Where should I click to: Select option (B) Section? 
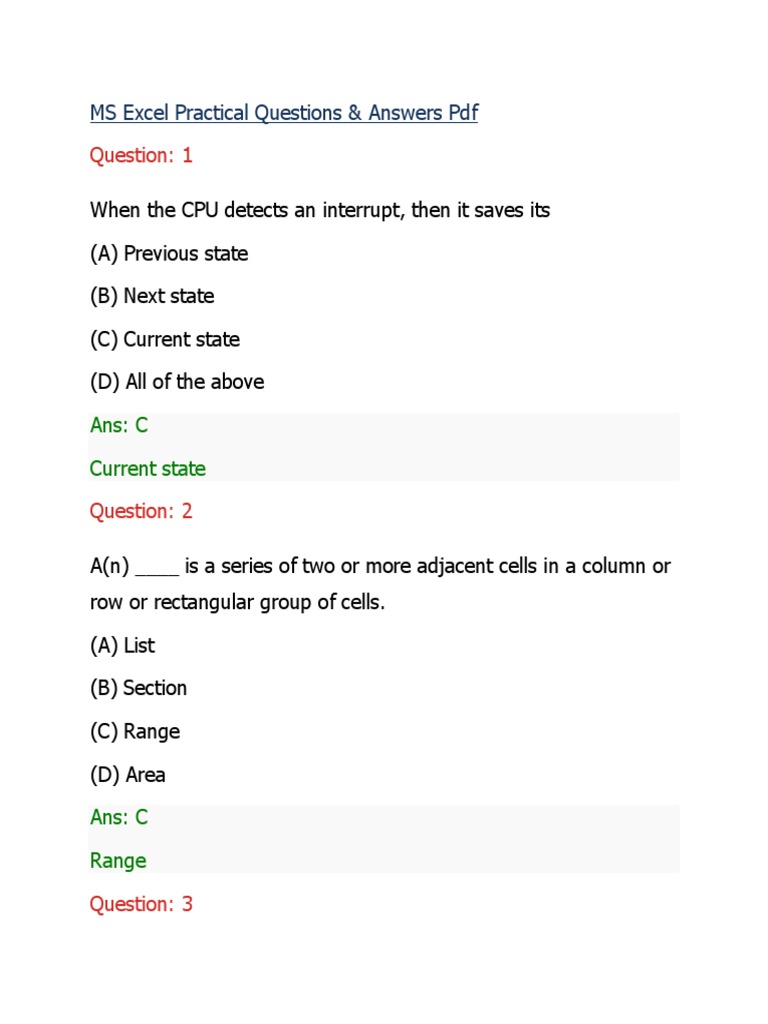tap(138, 688)
